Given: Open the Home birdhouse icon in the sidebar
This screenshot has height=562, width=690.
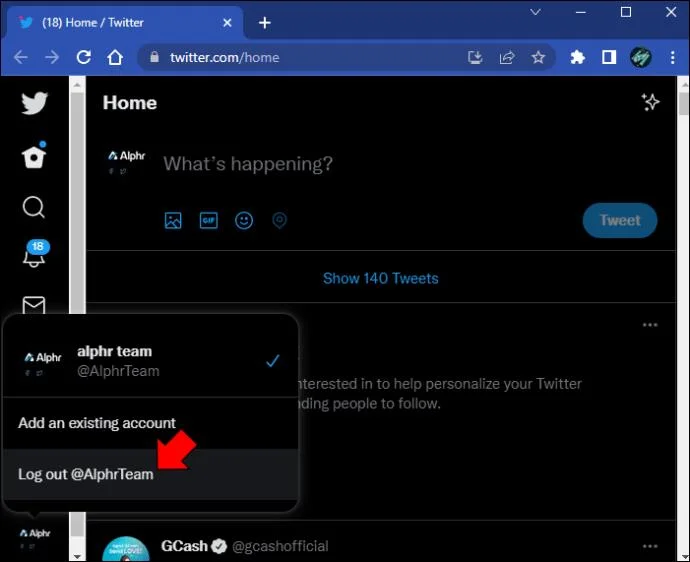Looking at the screenshot, I should (x=34, y=156).
